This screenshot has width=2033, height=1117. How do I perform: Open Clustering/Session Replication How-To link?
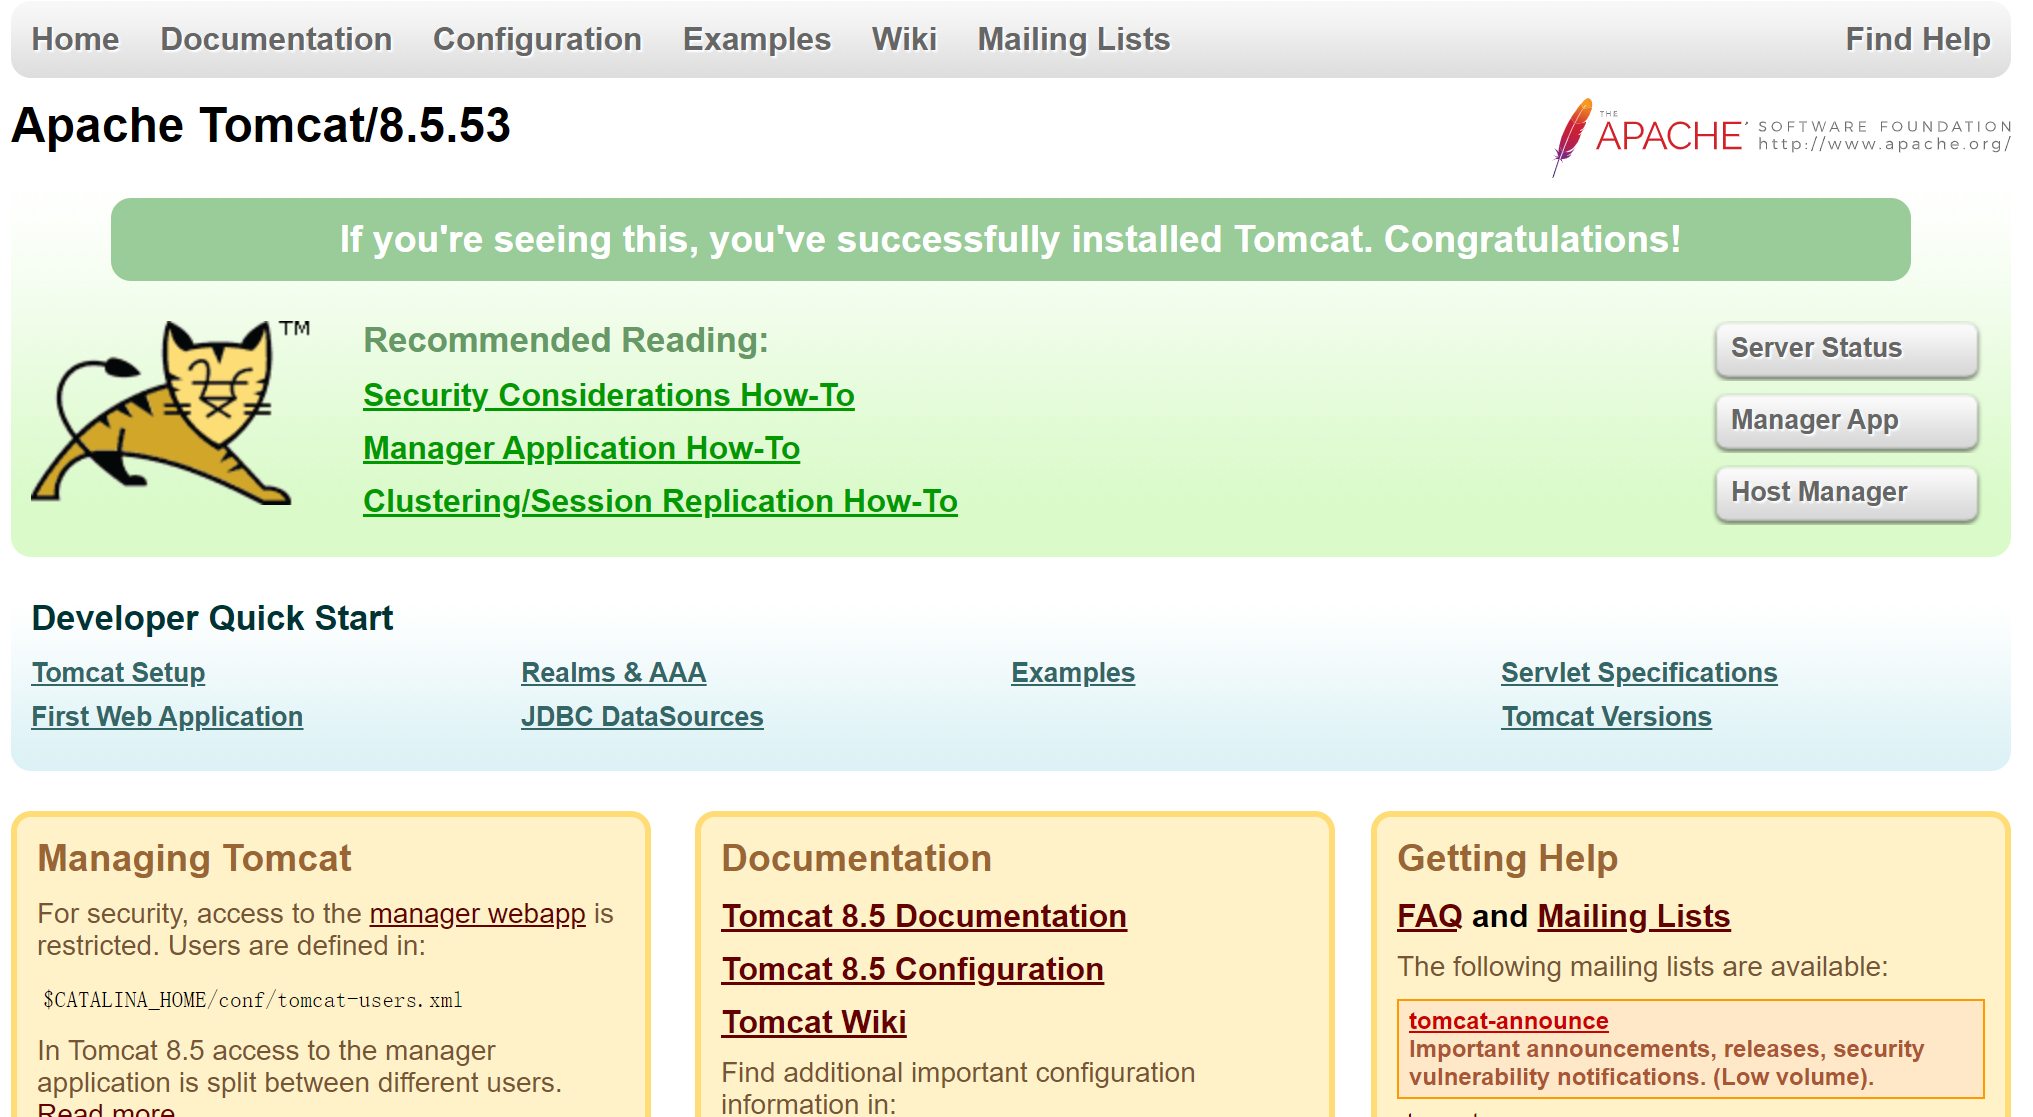click(660, 501)
